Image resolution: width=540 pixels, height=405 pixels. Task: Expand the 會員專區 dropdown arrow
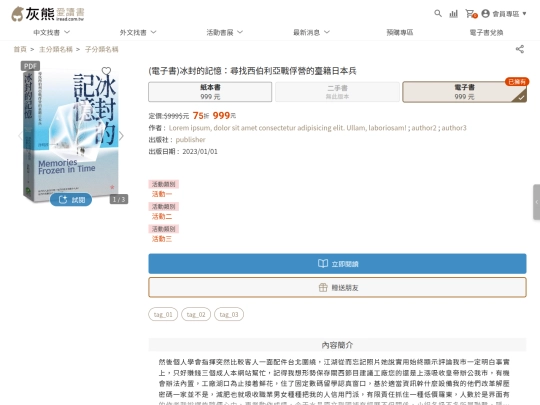point(524,14)
